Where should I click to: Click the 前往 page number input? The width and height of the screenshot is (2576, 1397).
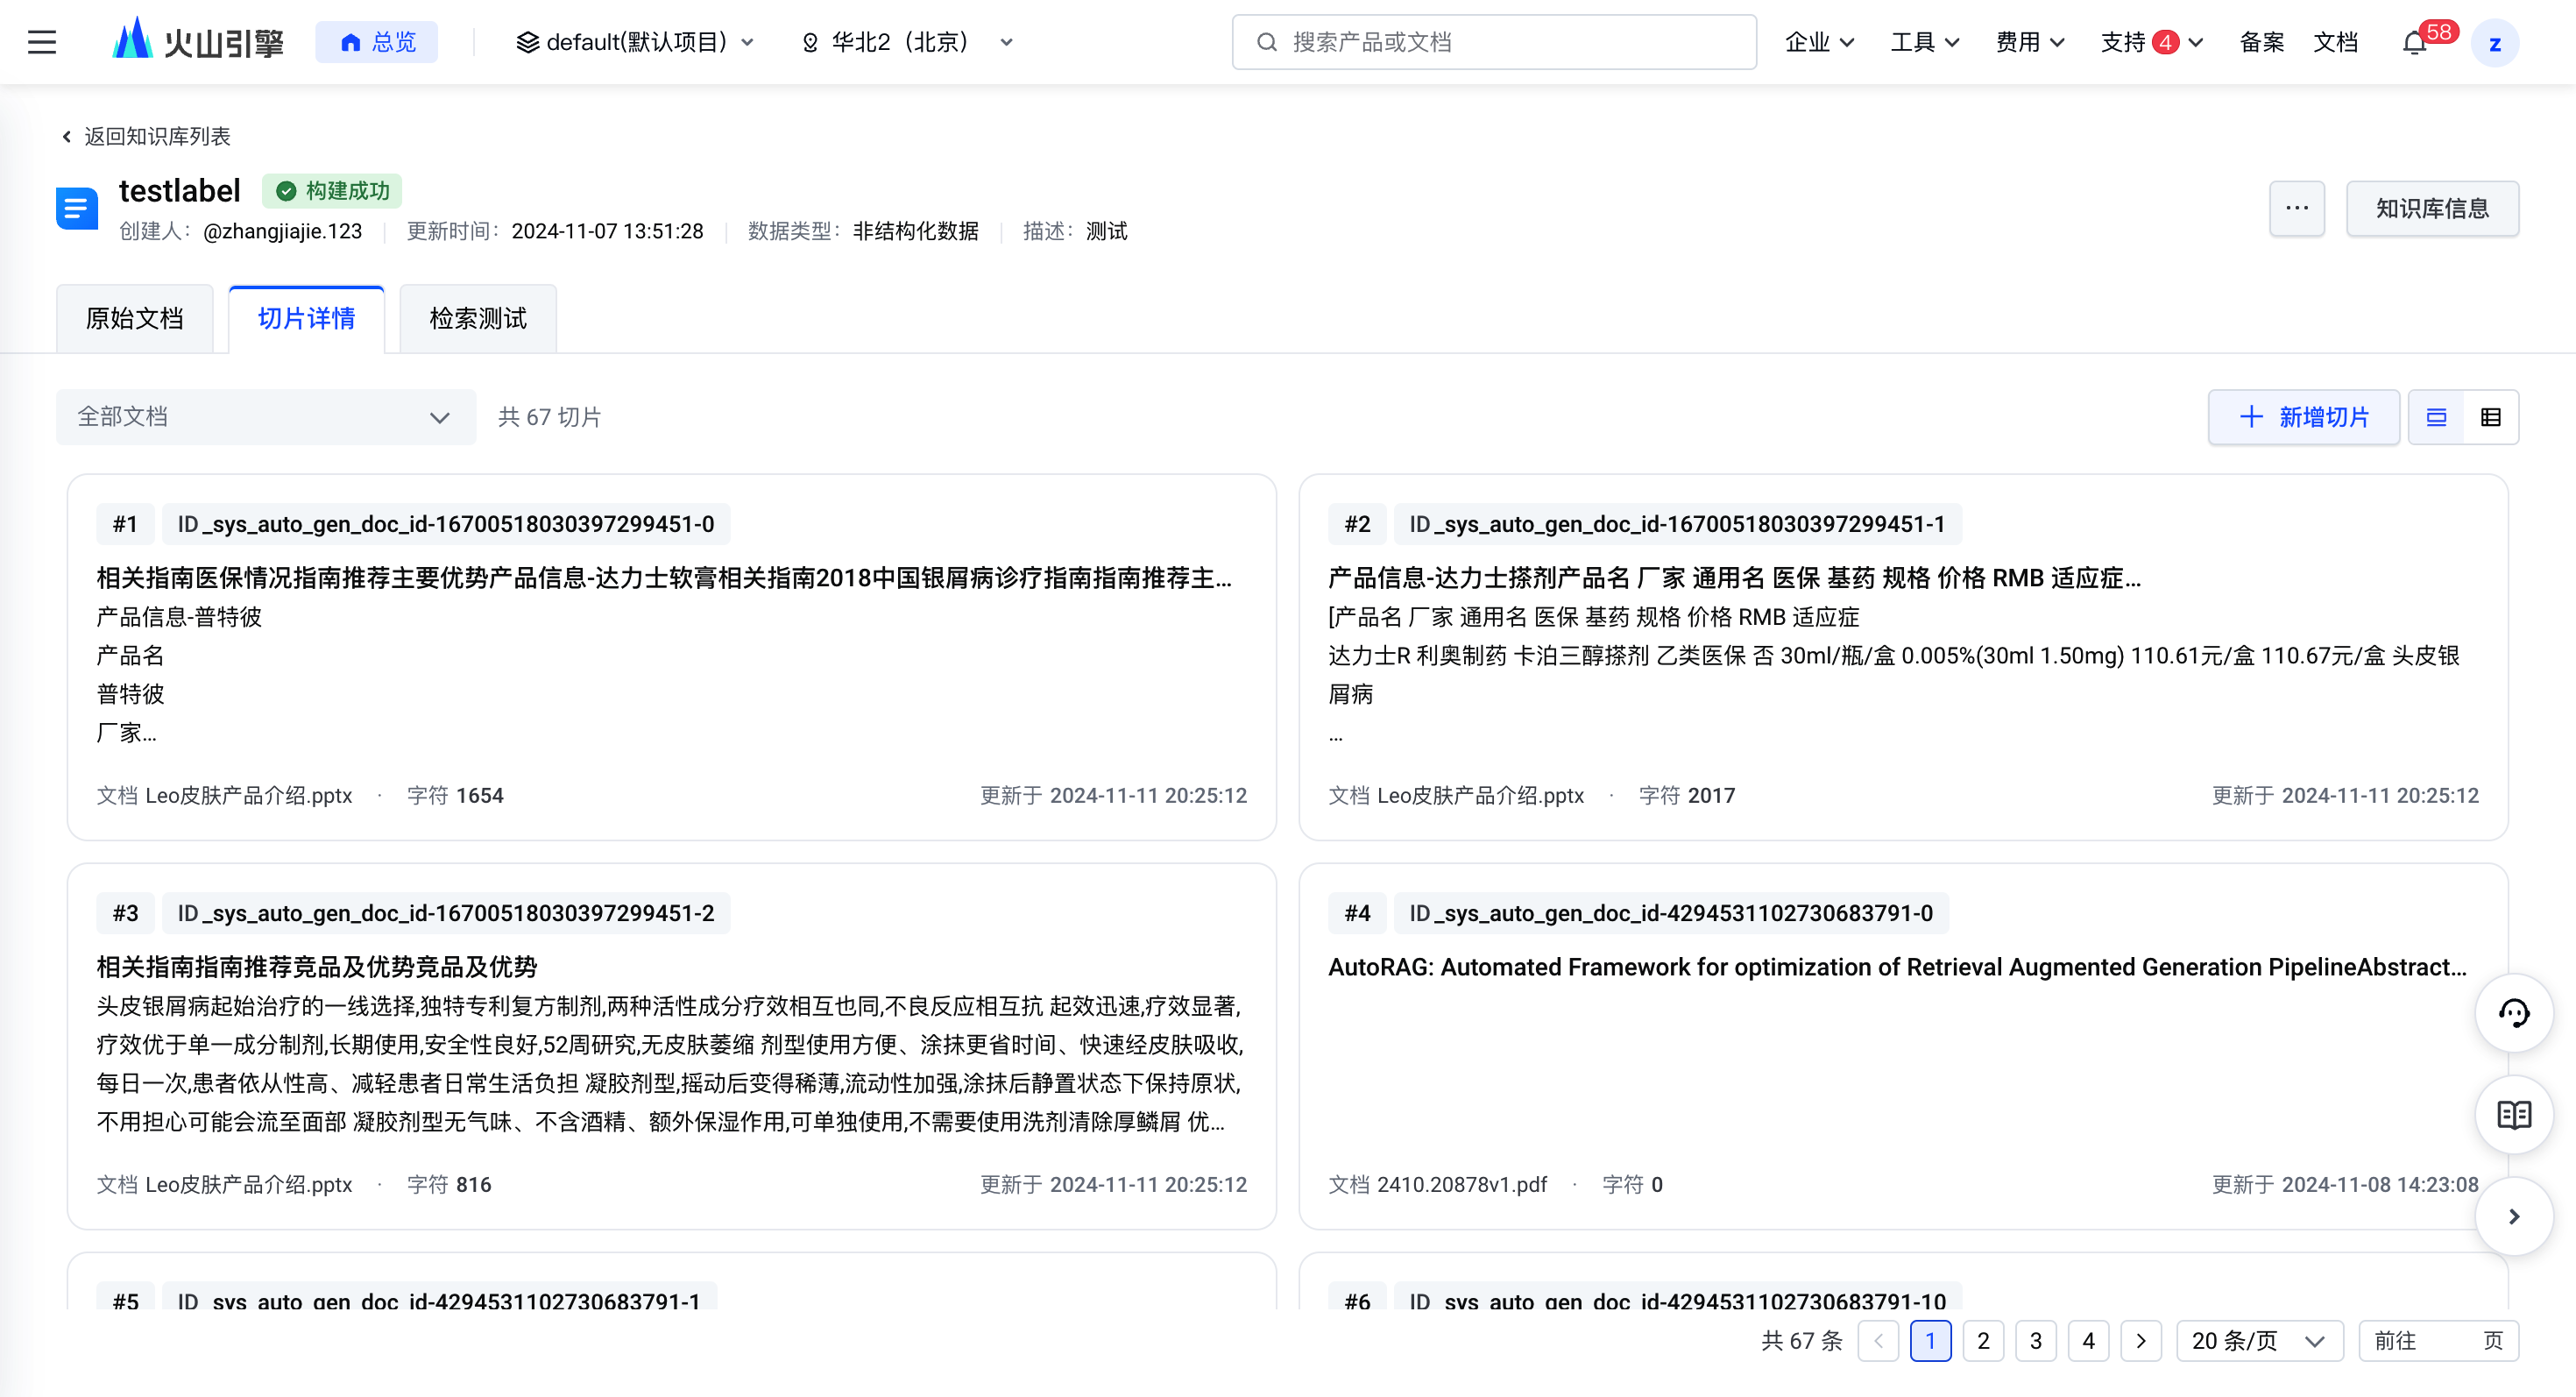point(2438,1340)
